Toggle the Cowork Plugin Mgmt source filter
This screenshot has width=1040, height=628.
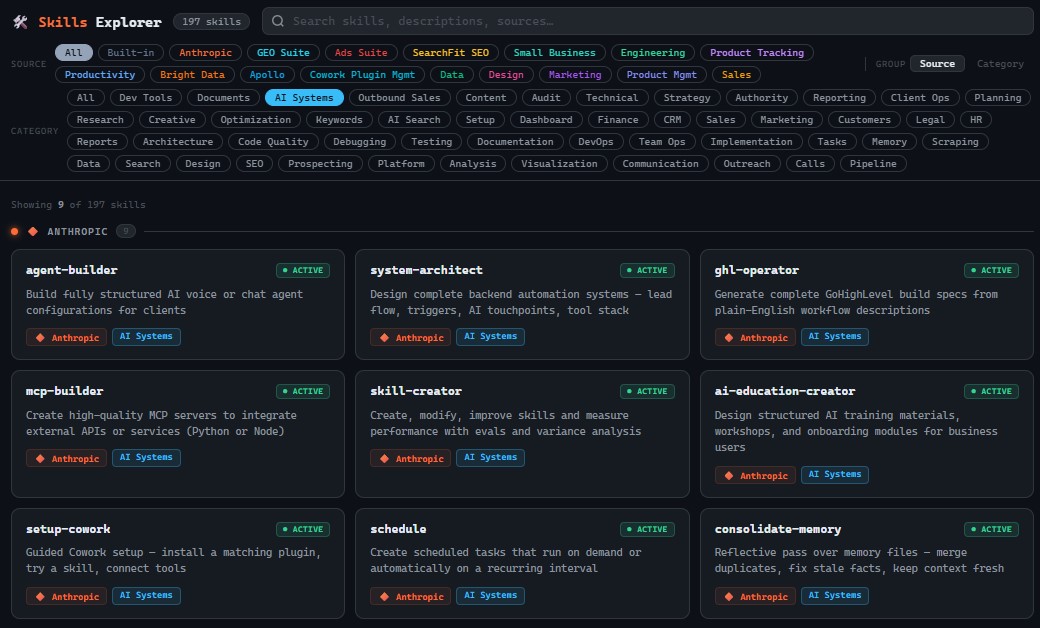[x=362, y=74]
